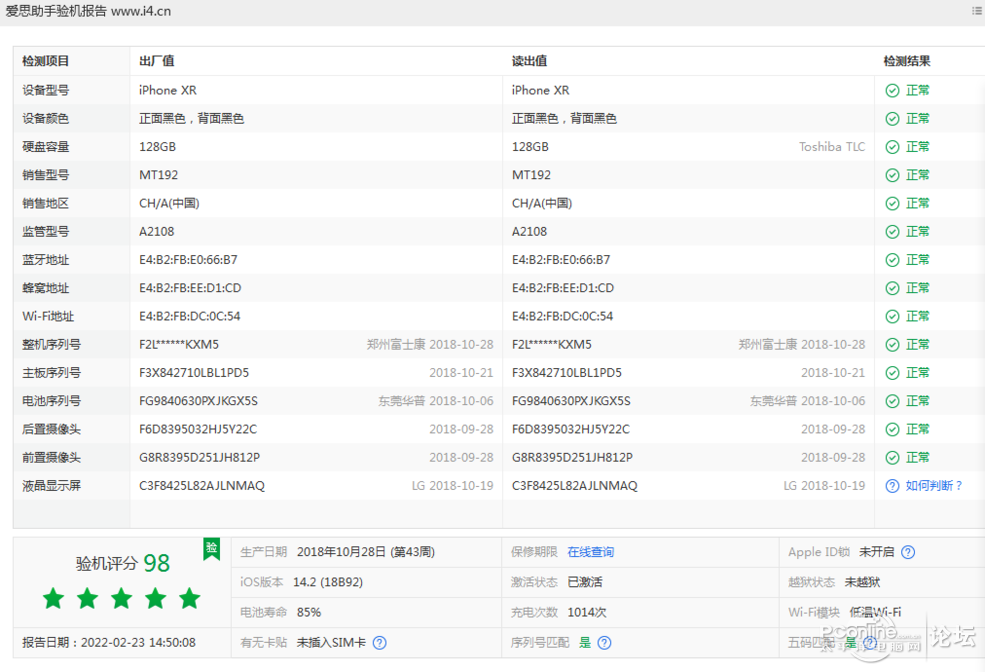
Task: Click the green check icon in 蜂窝地址 row
Action: click(x=892, y=288)
